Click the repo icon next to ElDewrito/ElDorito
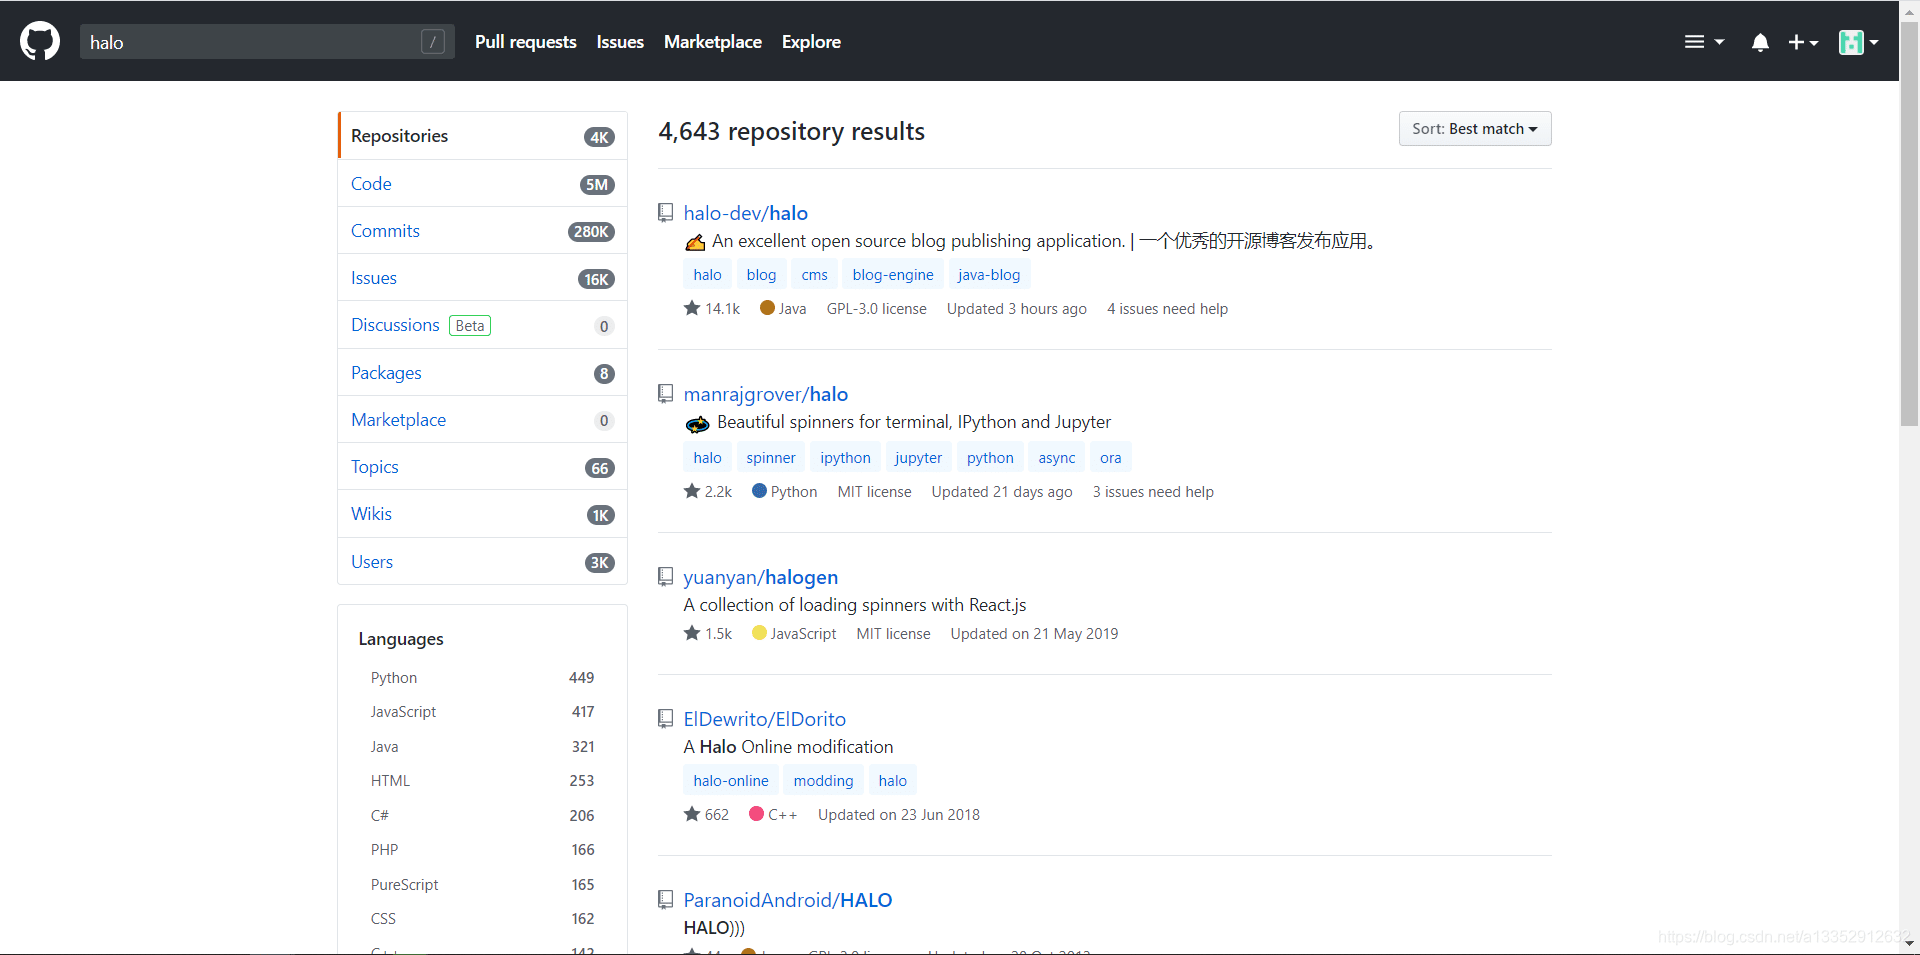This screenshot has height=955, width=1920. (665, 718)
